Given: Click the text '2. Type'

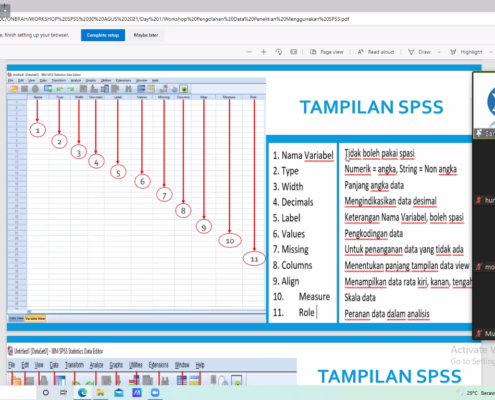Looking at the screenshot, I should click(x=286, y=171).
